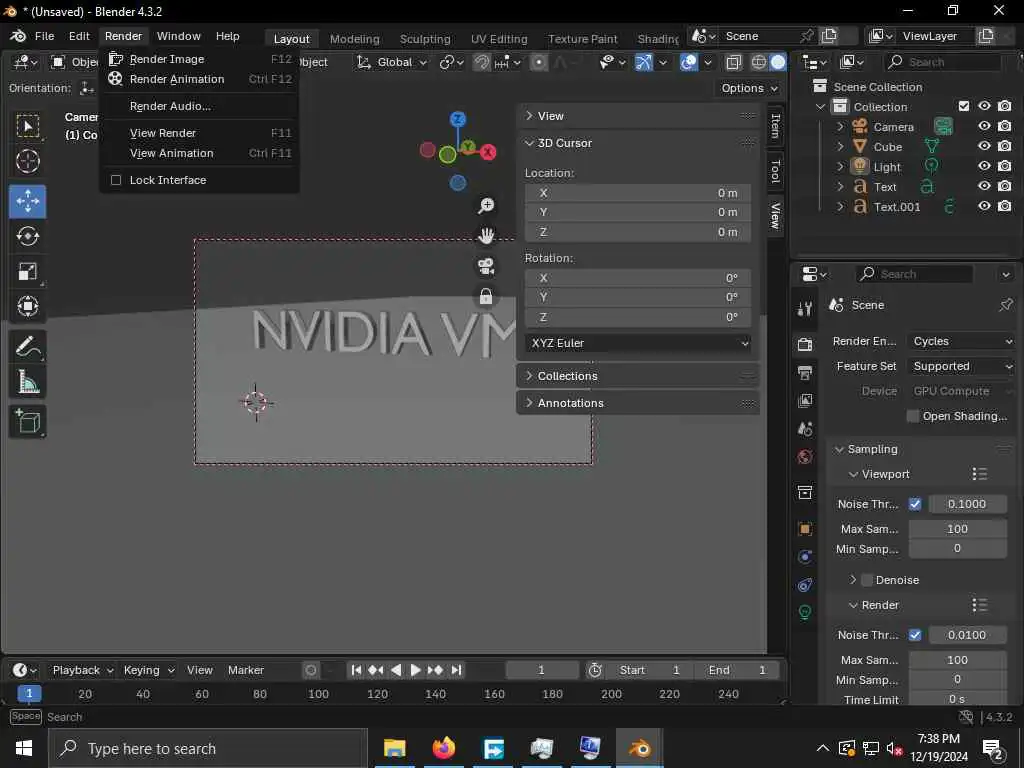Viewport: 1024px width, 768px height.
Task: Choose Render Audio from the menu
Action: click(x=200, y=106)
